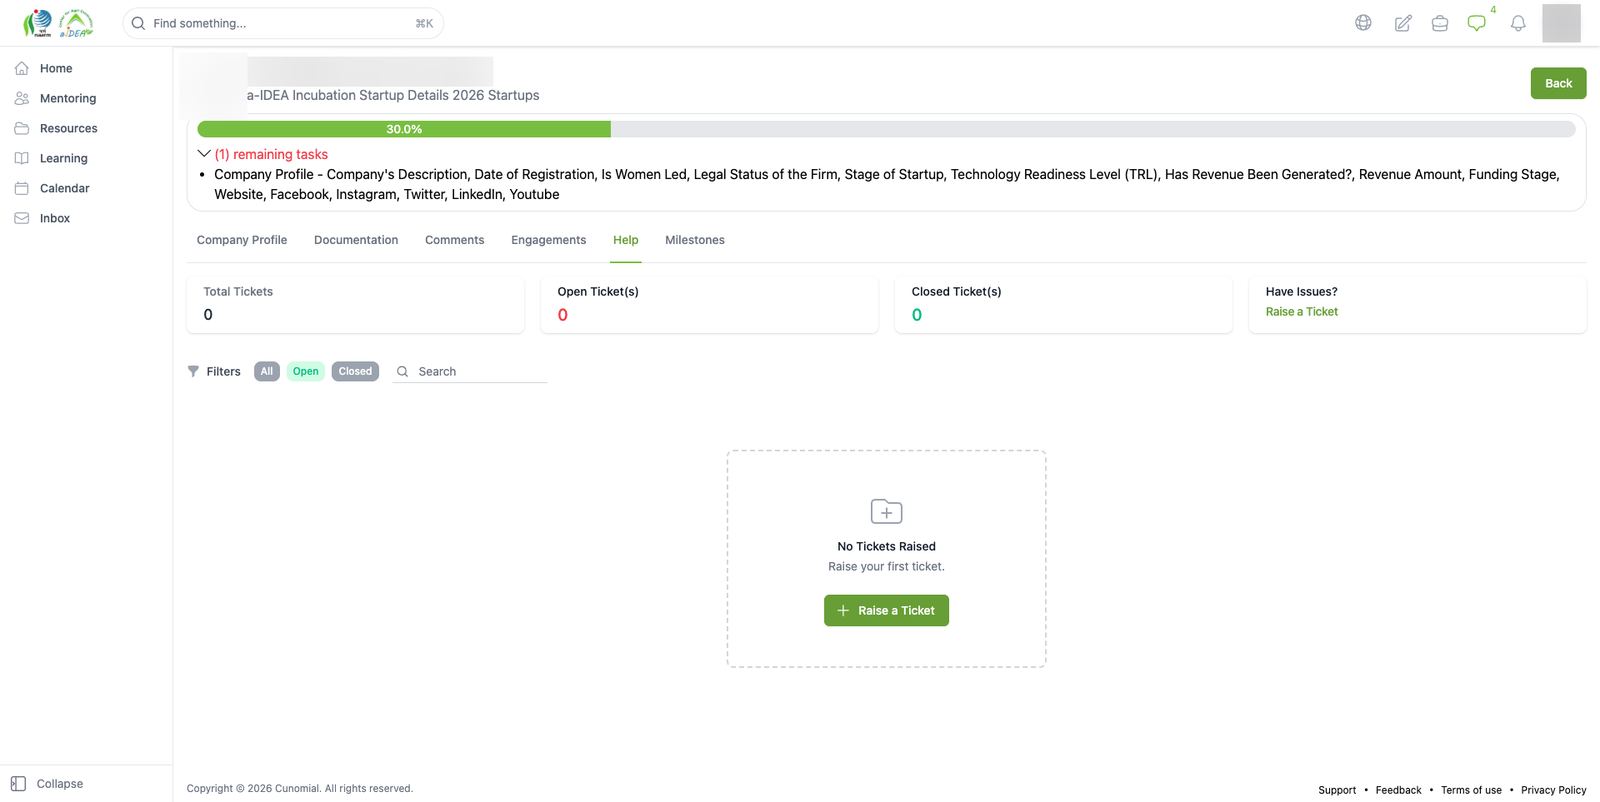The width and height of the screenshot is (1600, 802).
Task: Open the briefcase icon in top bar
Action: [1440, 23]
